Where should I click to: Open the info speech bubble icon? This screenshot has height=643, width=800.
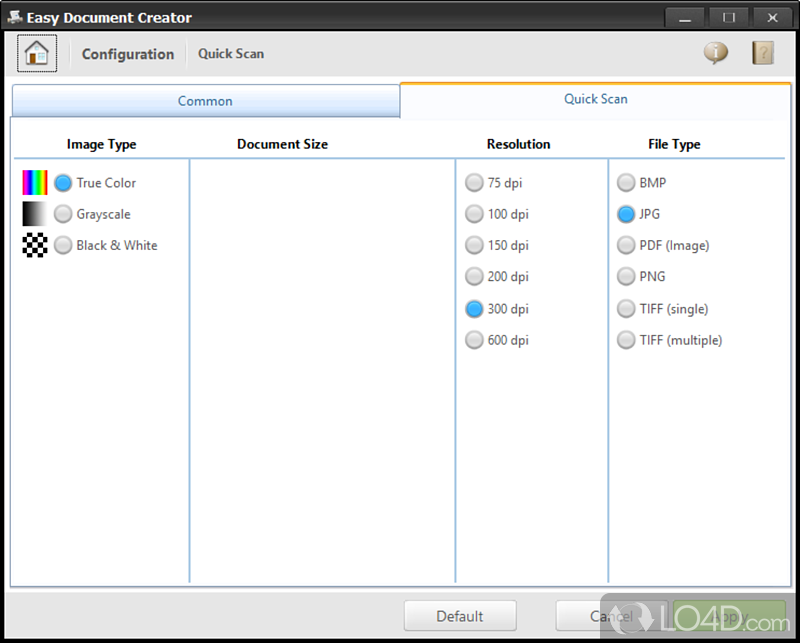click(716, 53)
